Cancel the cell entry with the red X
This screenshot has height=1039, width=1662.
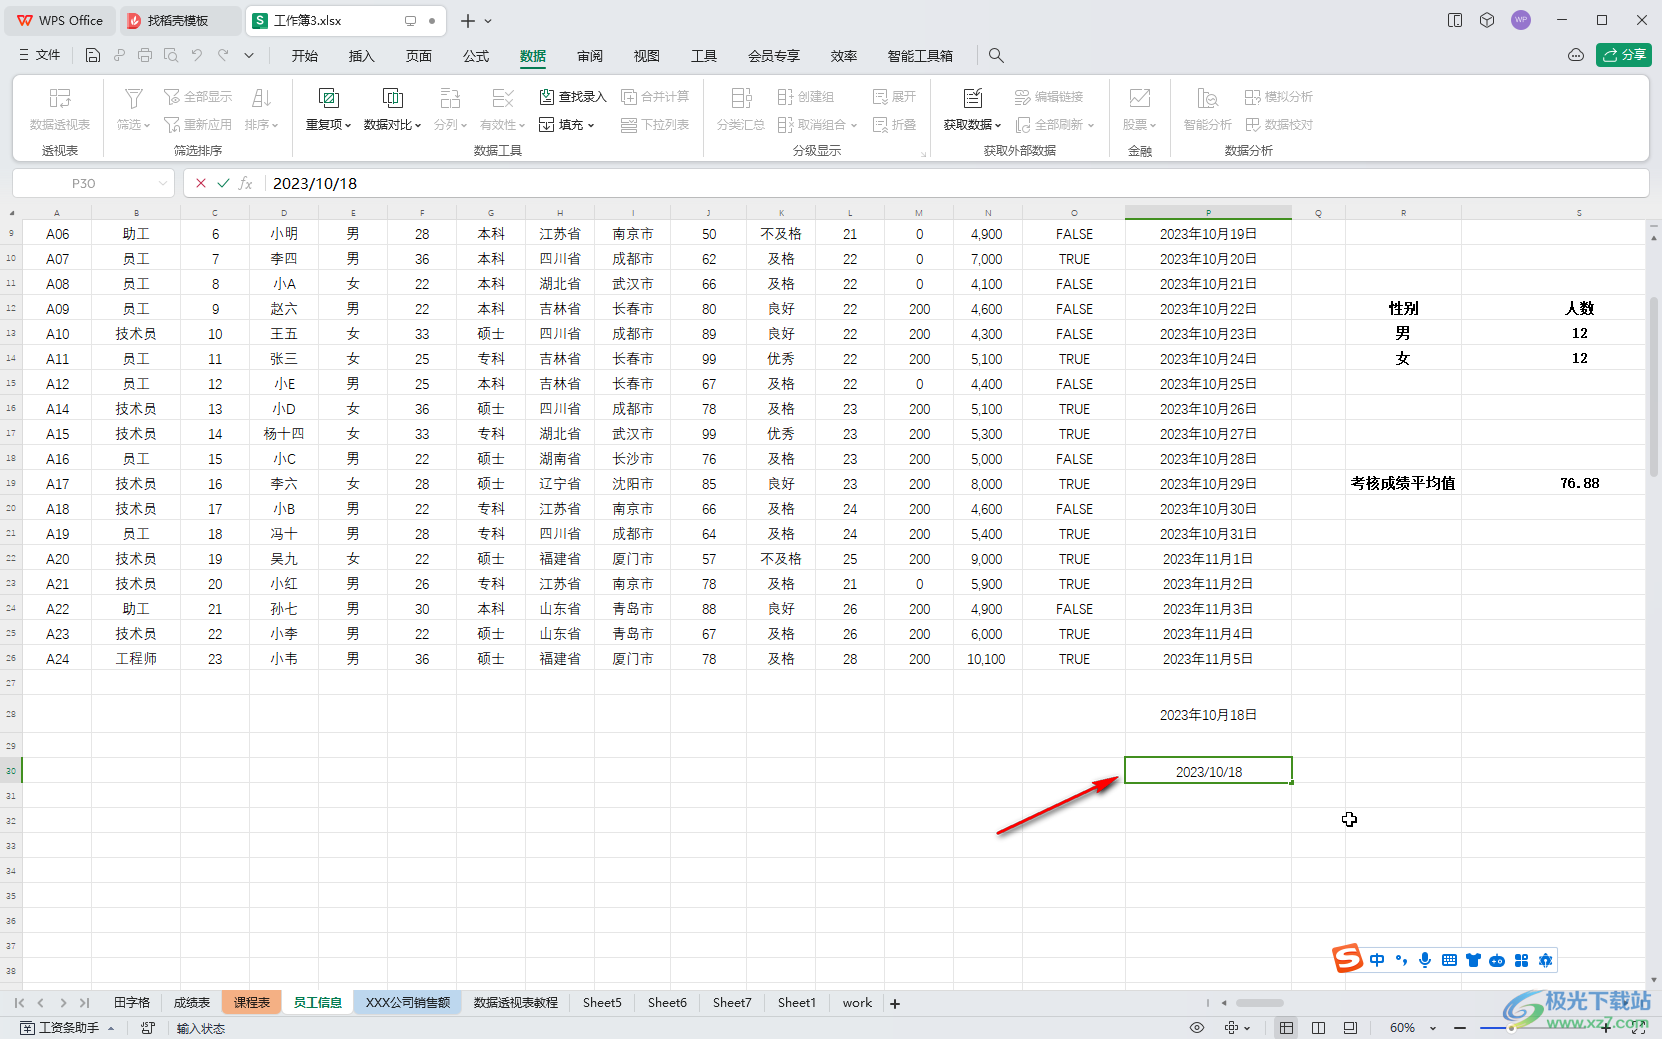coord(201,183)
